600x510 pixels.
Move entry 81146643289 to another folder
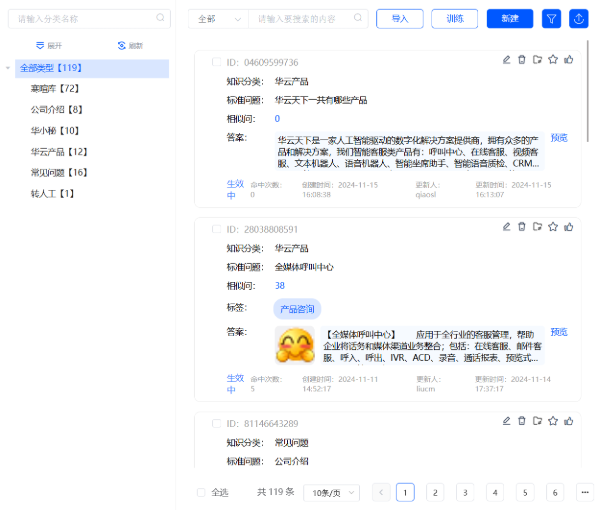(x=538, y=422)
